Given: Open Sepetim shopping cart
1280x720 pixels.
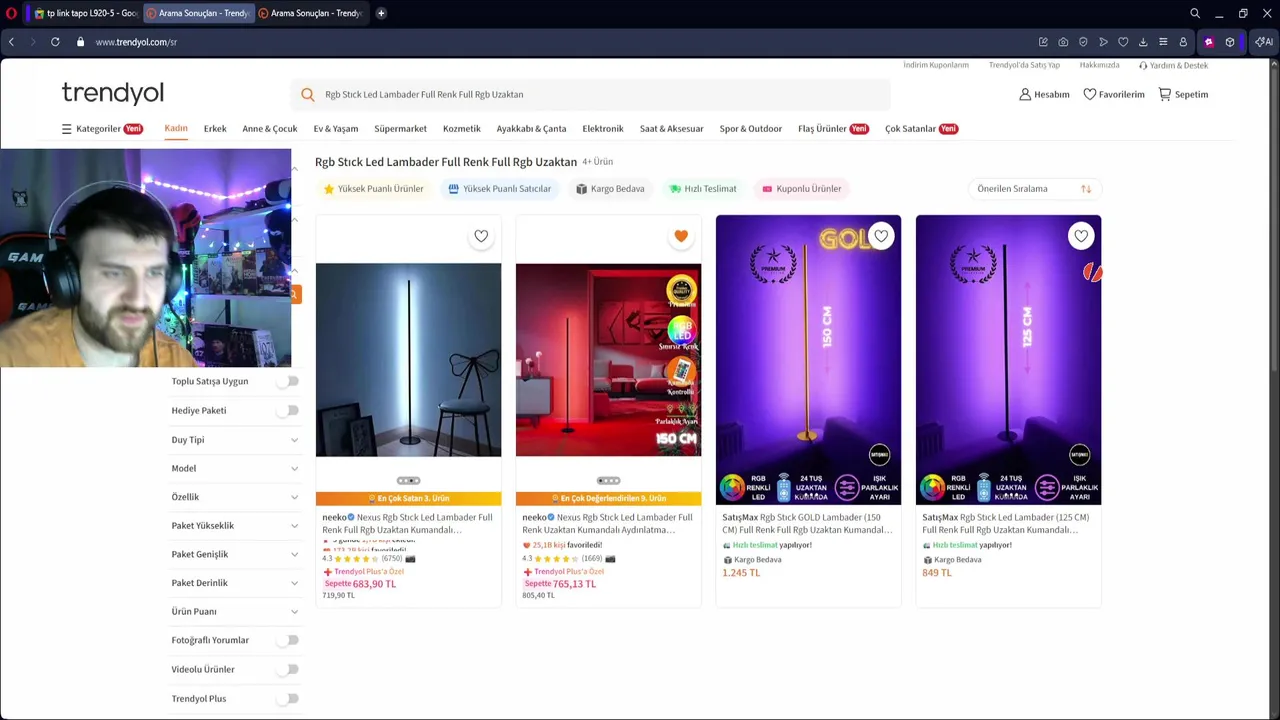Looking at the screenshot, I should (1183, 94).
